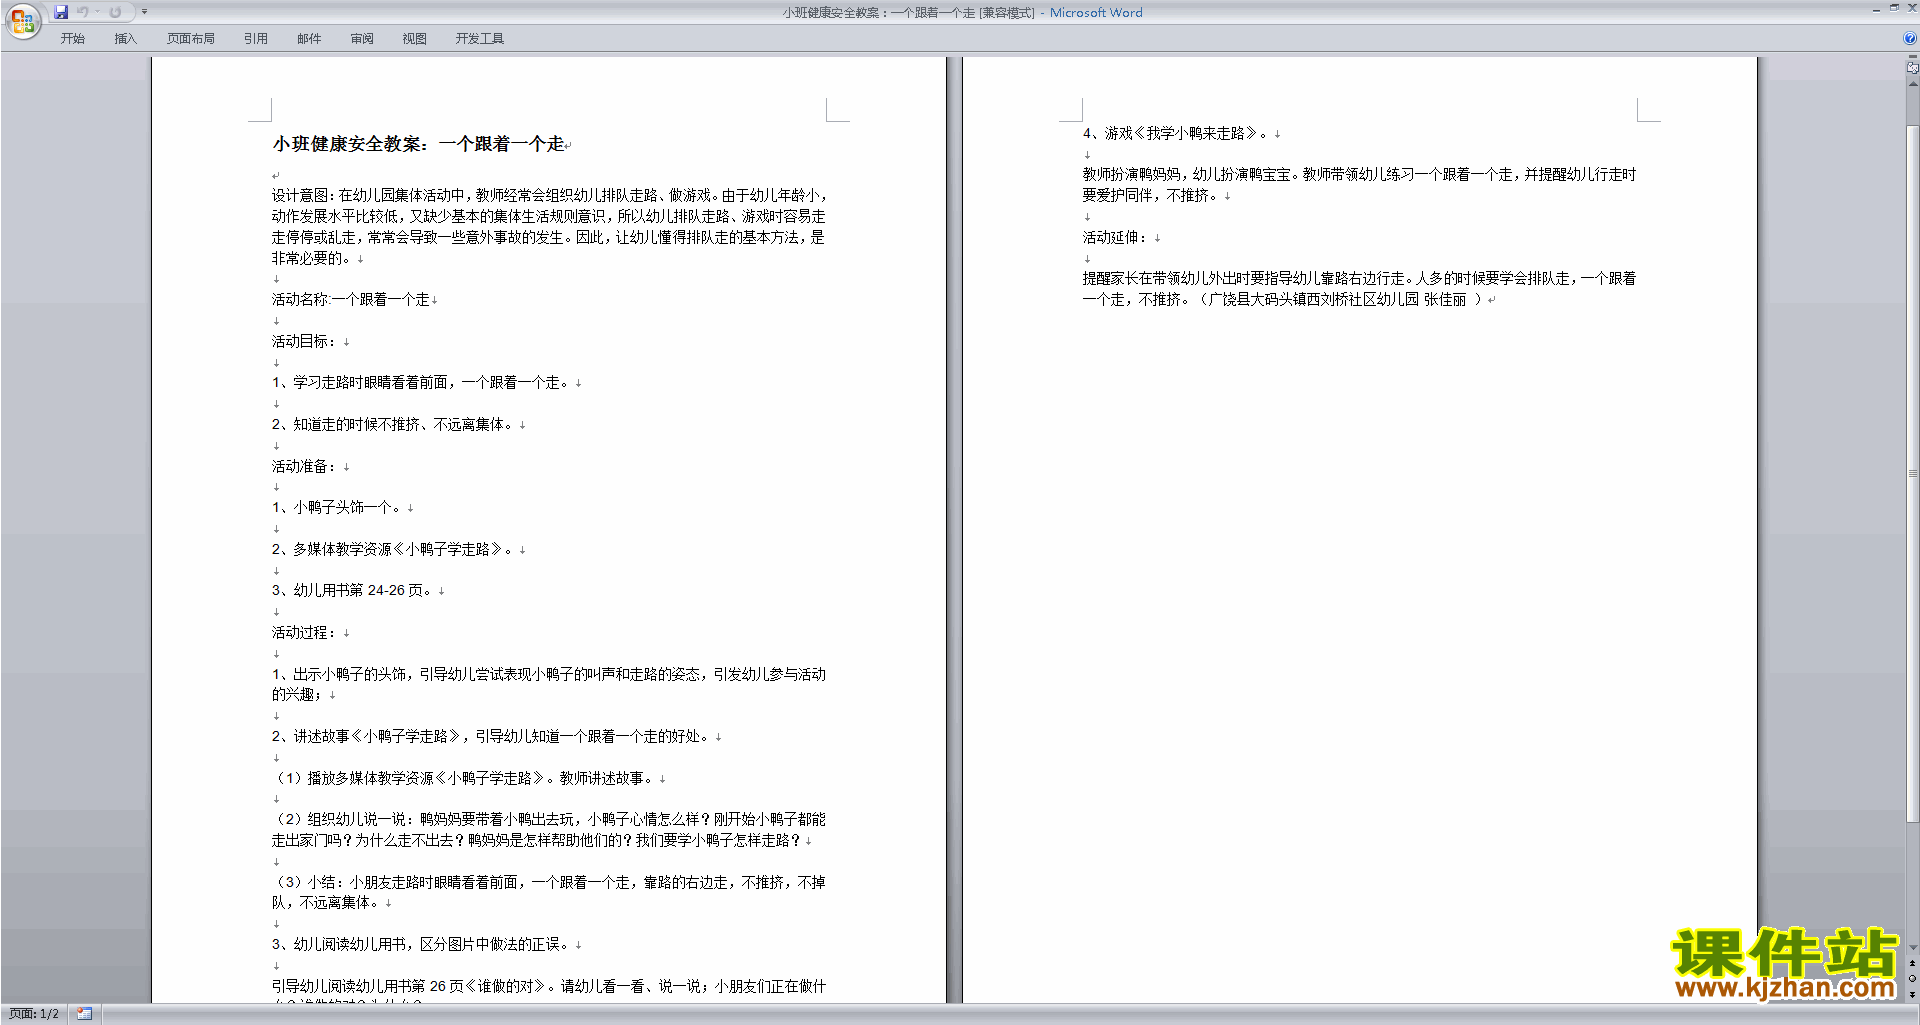Click paragraph (3)小结:小朋友走路时

coord(549,892)
